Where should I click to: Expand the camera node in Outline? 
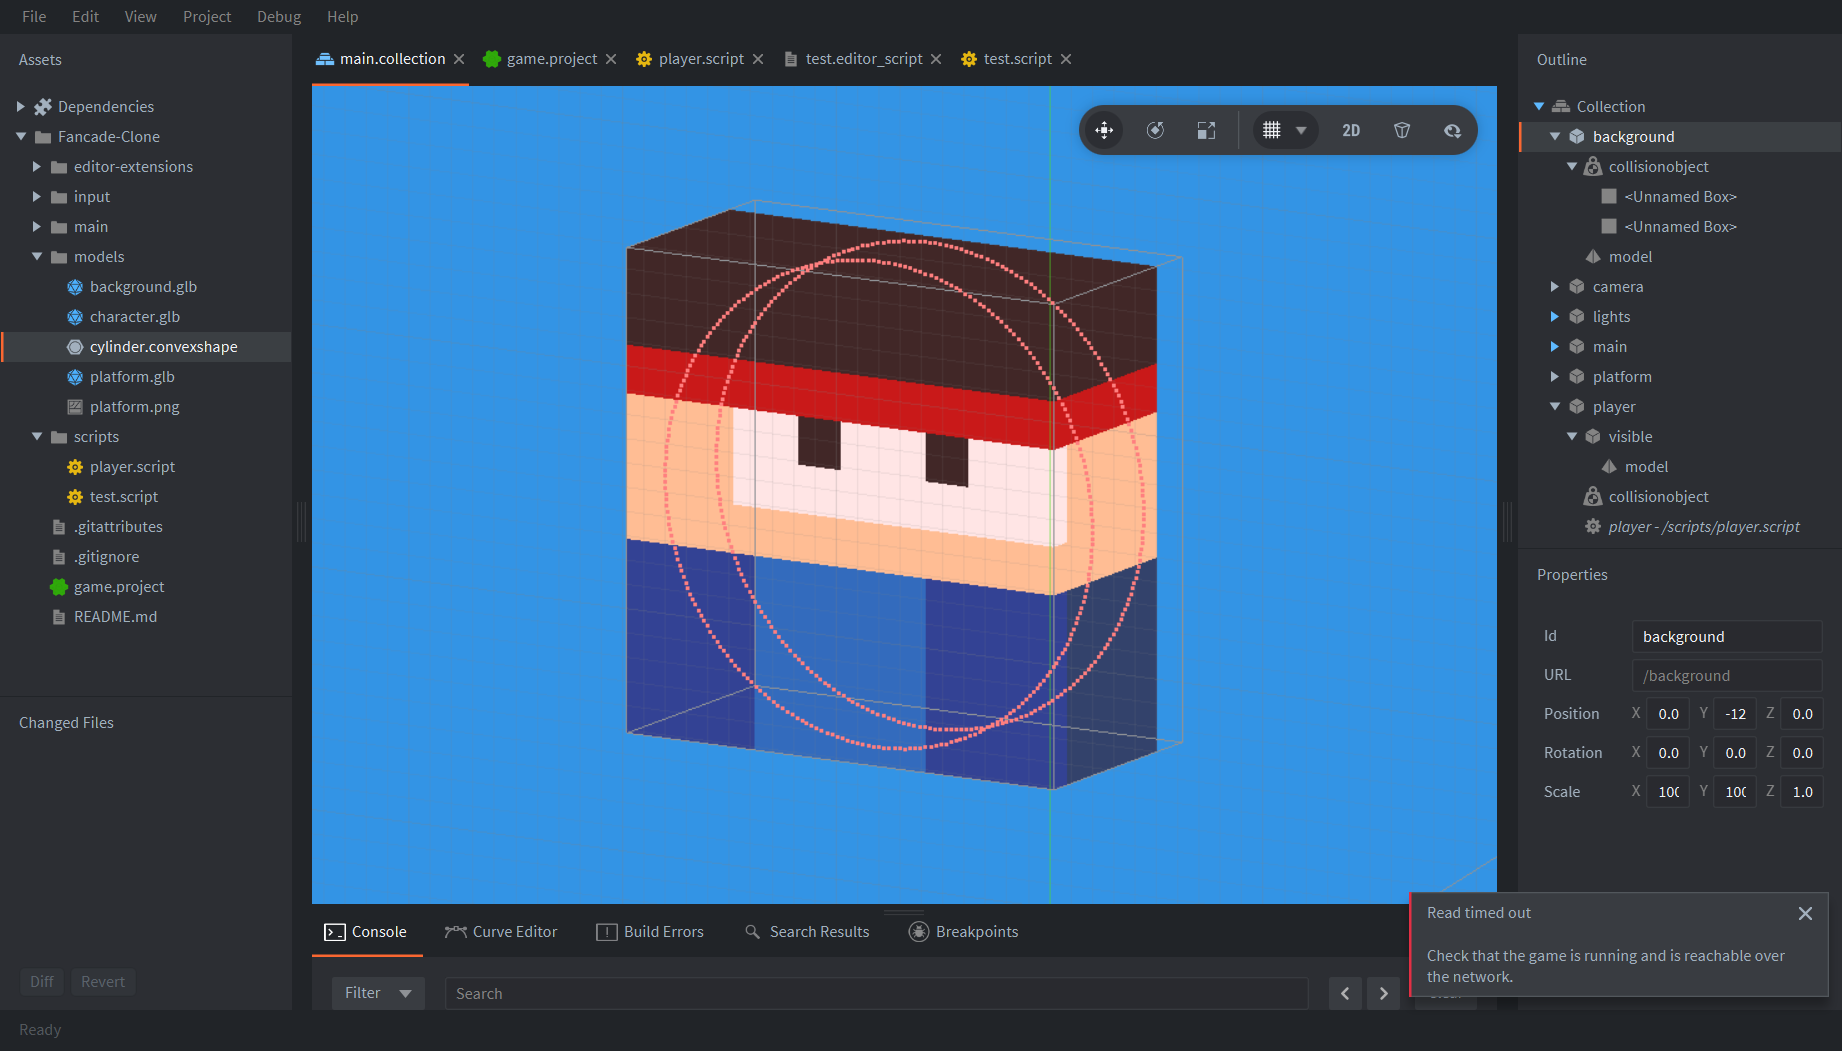coord(1555,287)
